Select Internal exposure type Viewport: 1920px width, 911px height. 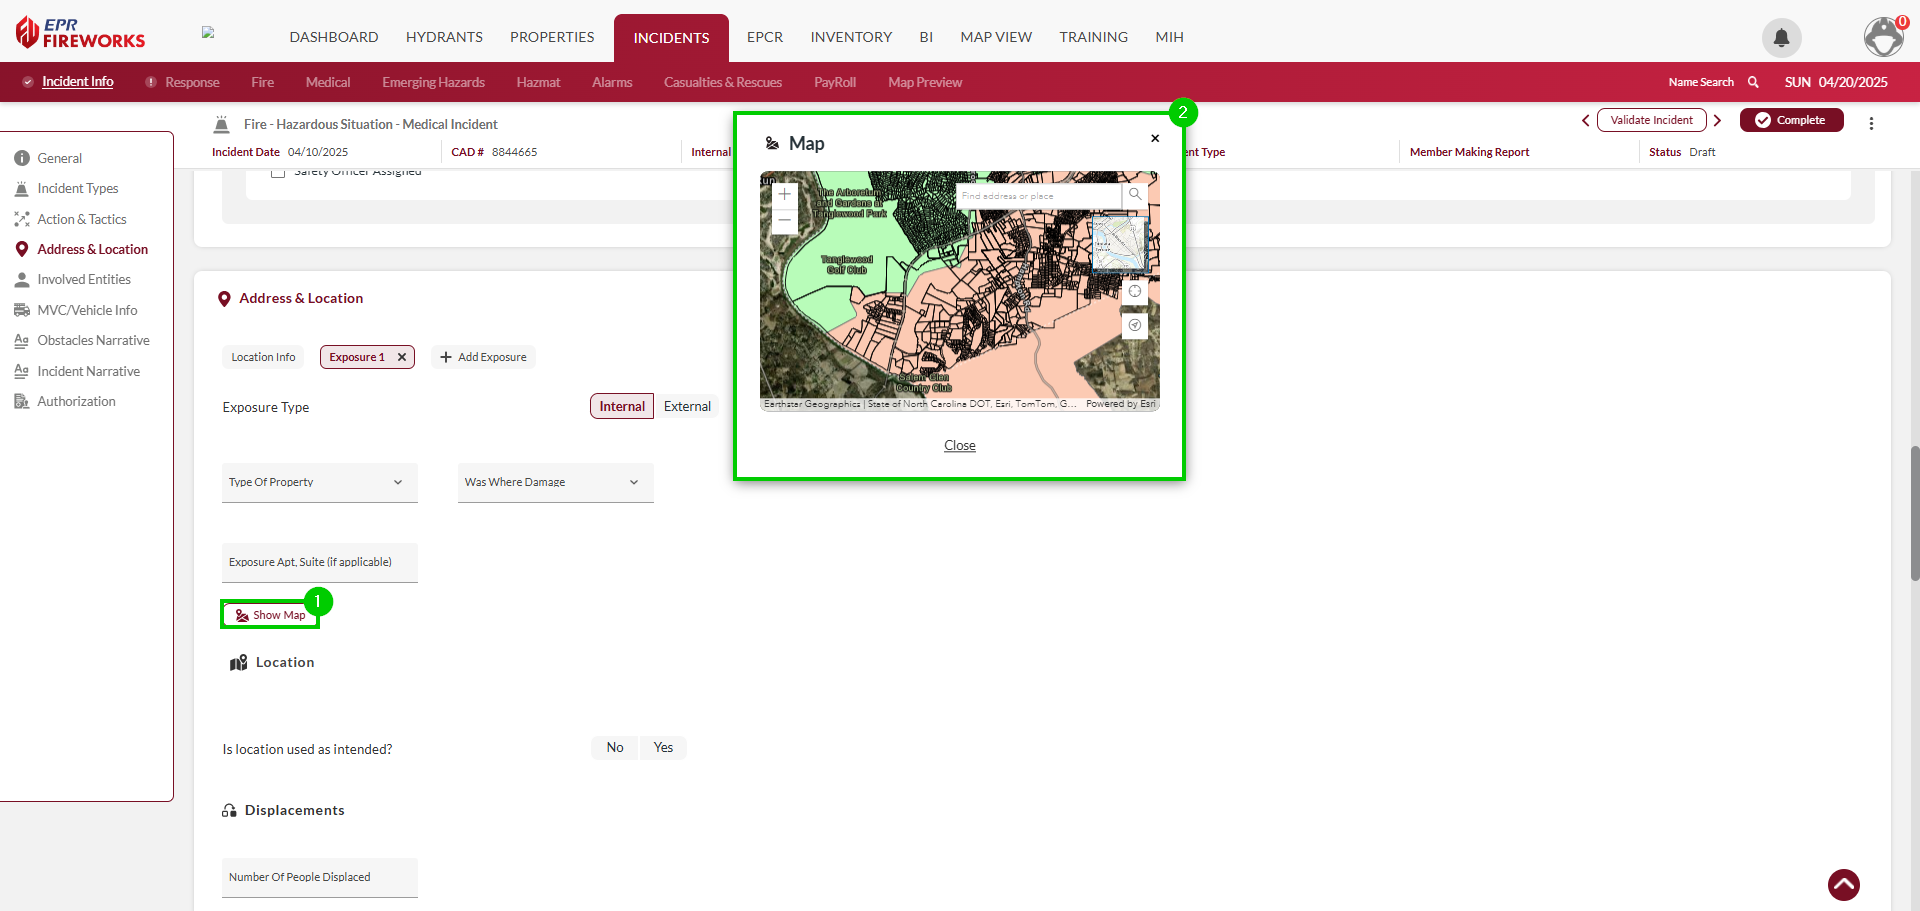pos(621,406)
